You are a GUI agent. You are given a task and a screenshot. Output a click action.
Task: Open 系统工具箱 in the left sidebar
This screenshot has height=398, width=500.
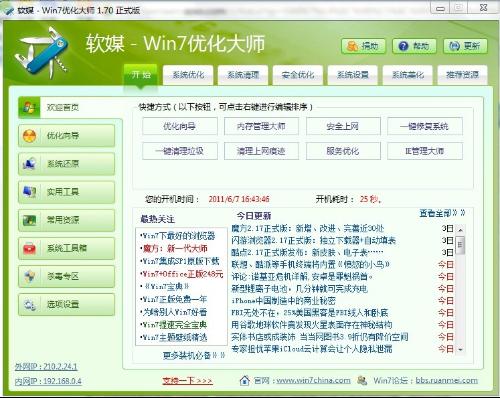pyautogui.click(x=66, y=248)
